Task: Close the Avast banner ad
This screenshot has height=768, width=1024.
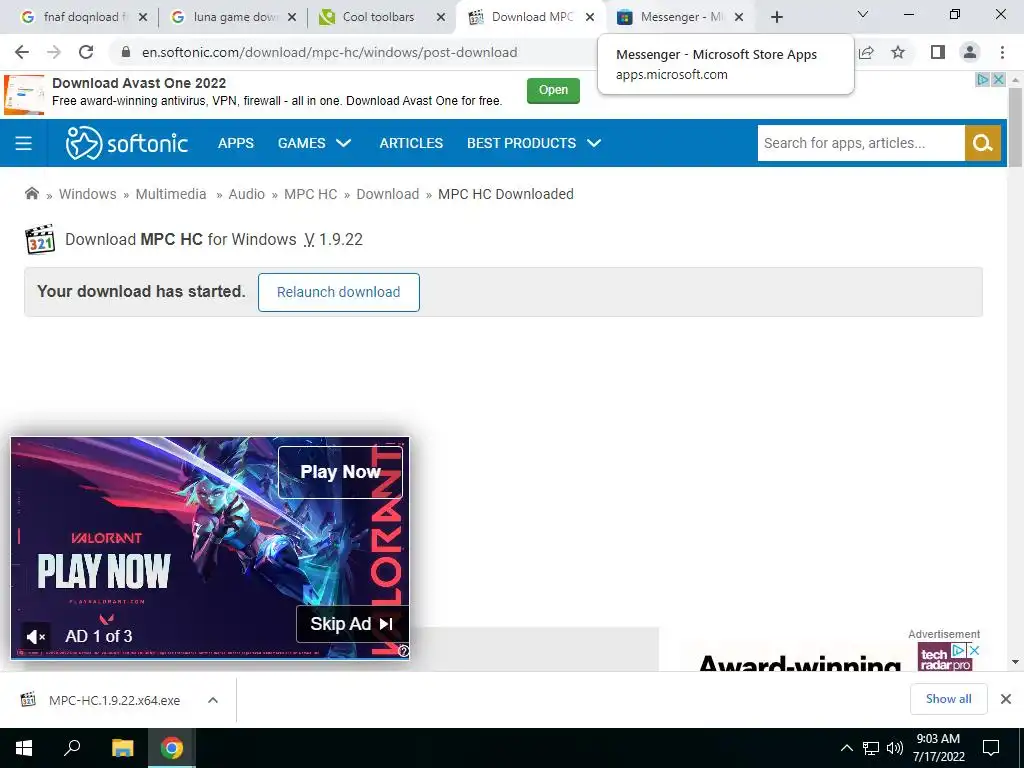Action: tap(999, 80)
